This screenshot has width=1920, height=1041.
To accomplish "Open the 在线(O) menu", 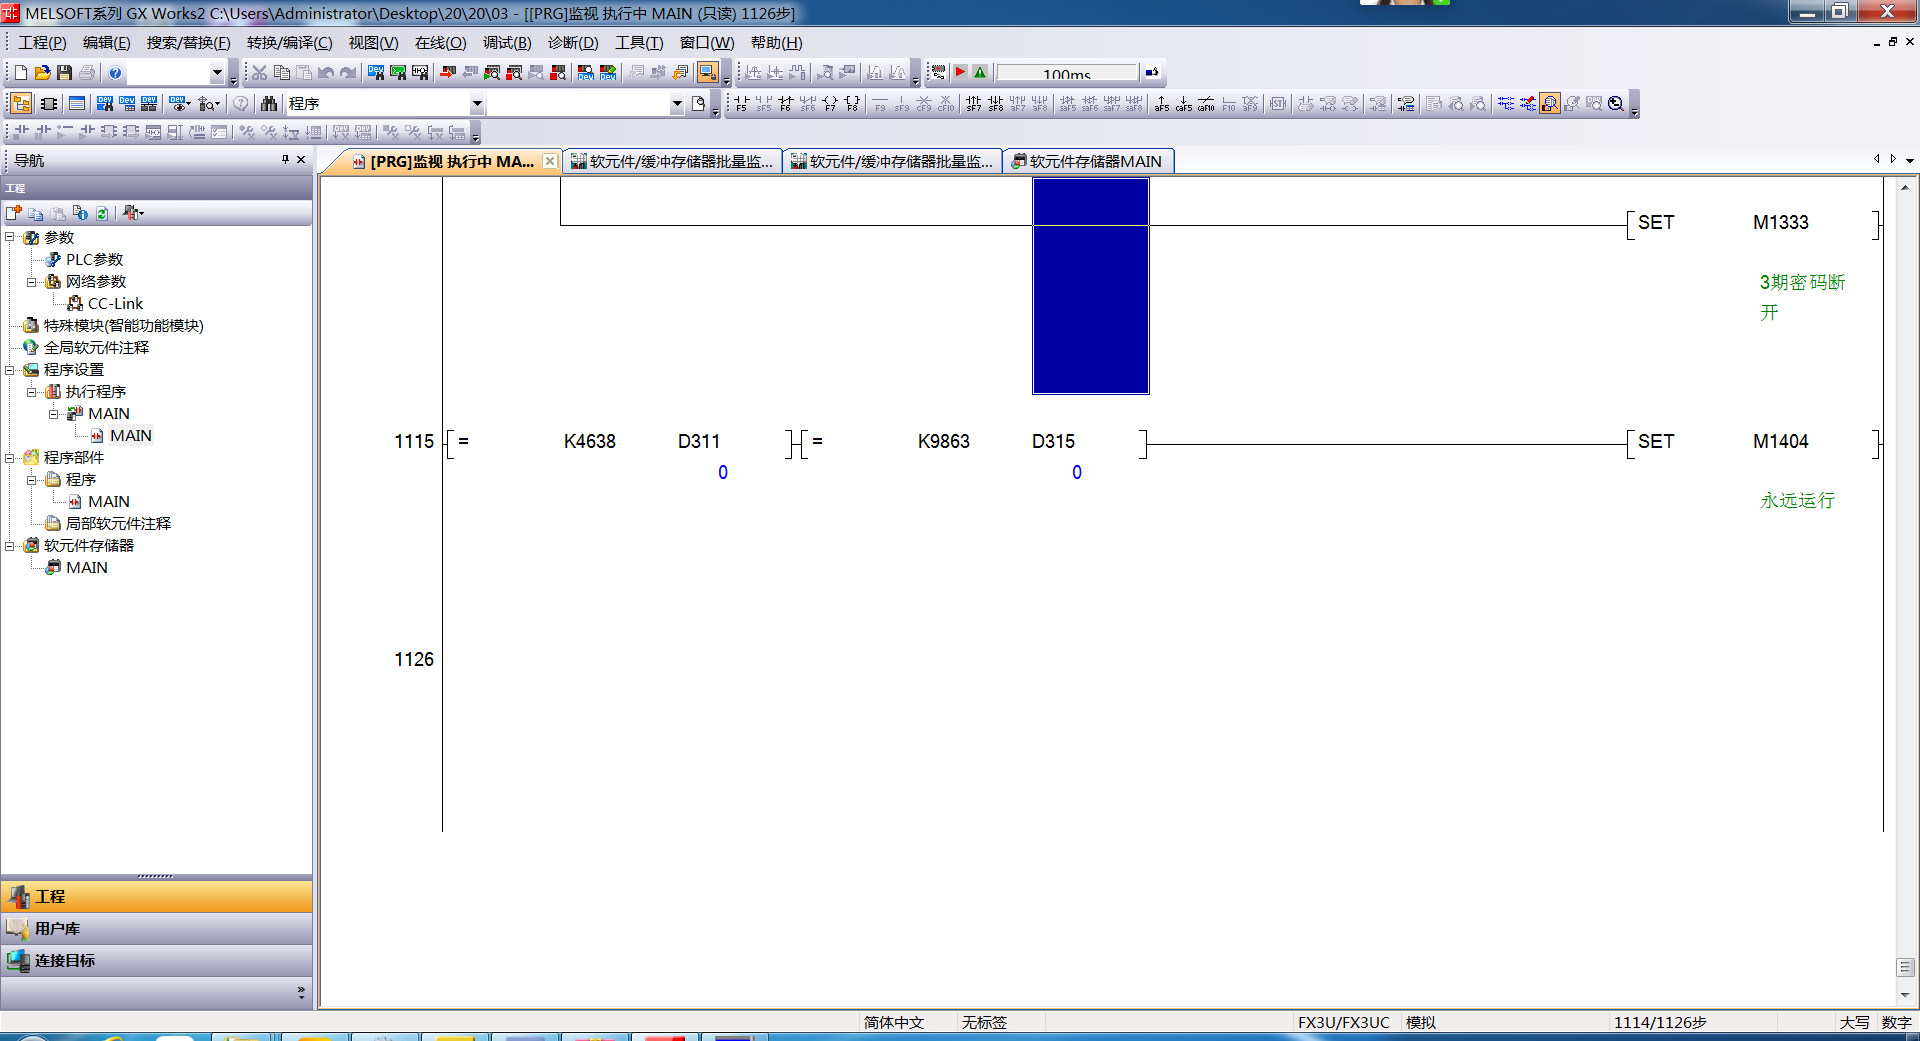I will (440, 43).
